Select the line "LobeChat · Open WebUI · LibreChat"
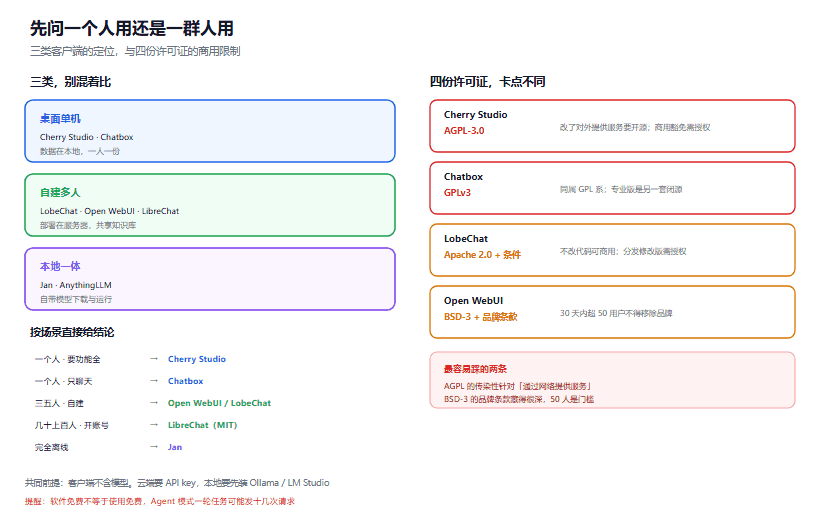This screenshot has width=820, height=520. point(109,211)
